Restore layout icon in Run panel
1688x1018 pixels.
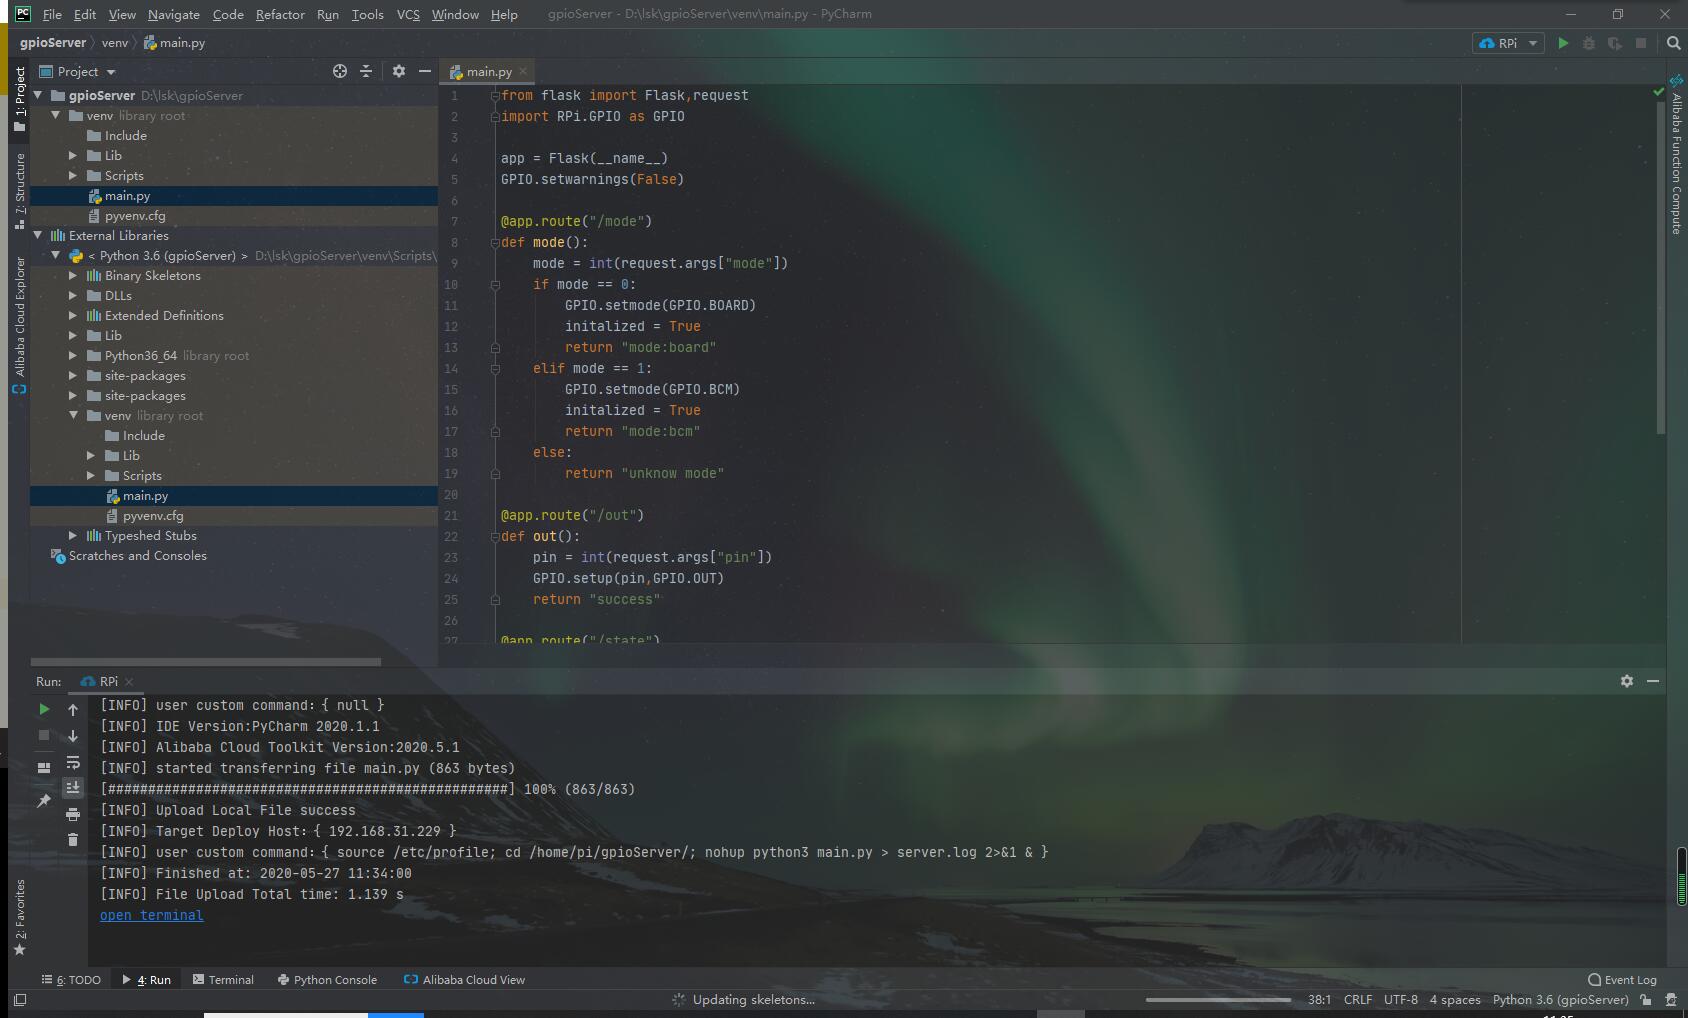(x=44, y=767)
